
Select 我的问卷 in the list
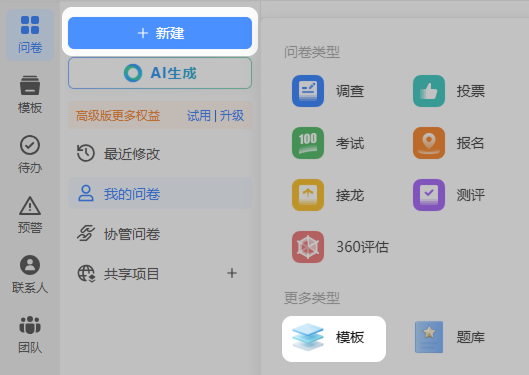click(160, 194)
